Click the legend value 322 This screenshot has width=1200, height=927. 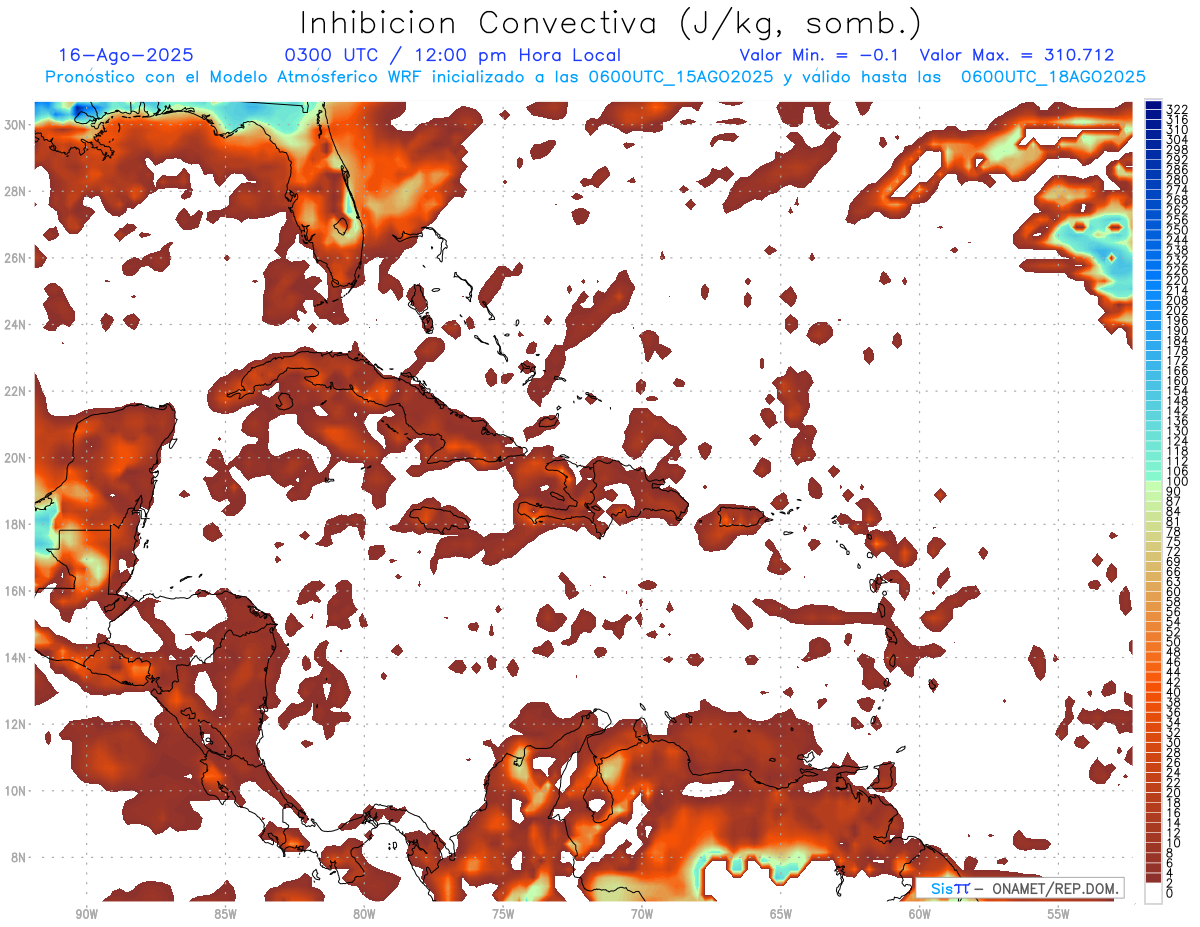(x=1177, y=109)
